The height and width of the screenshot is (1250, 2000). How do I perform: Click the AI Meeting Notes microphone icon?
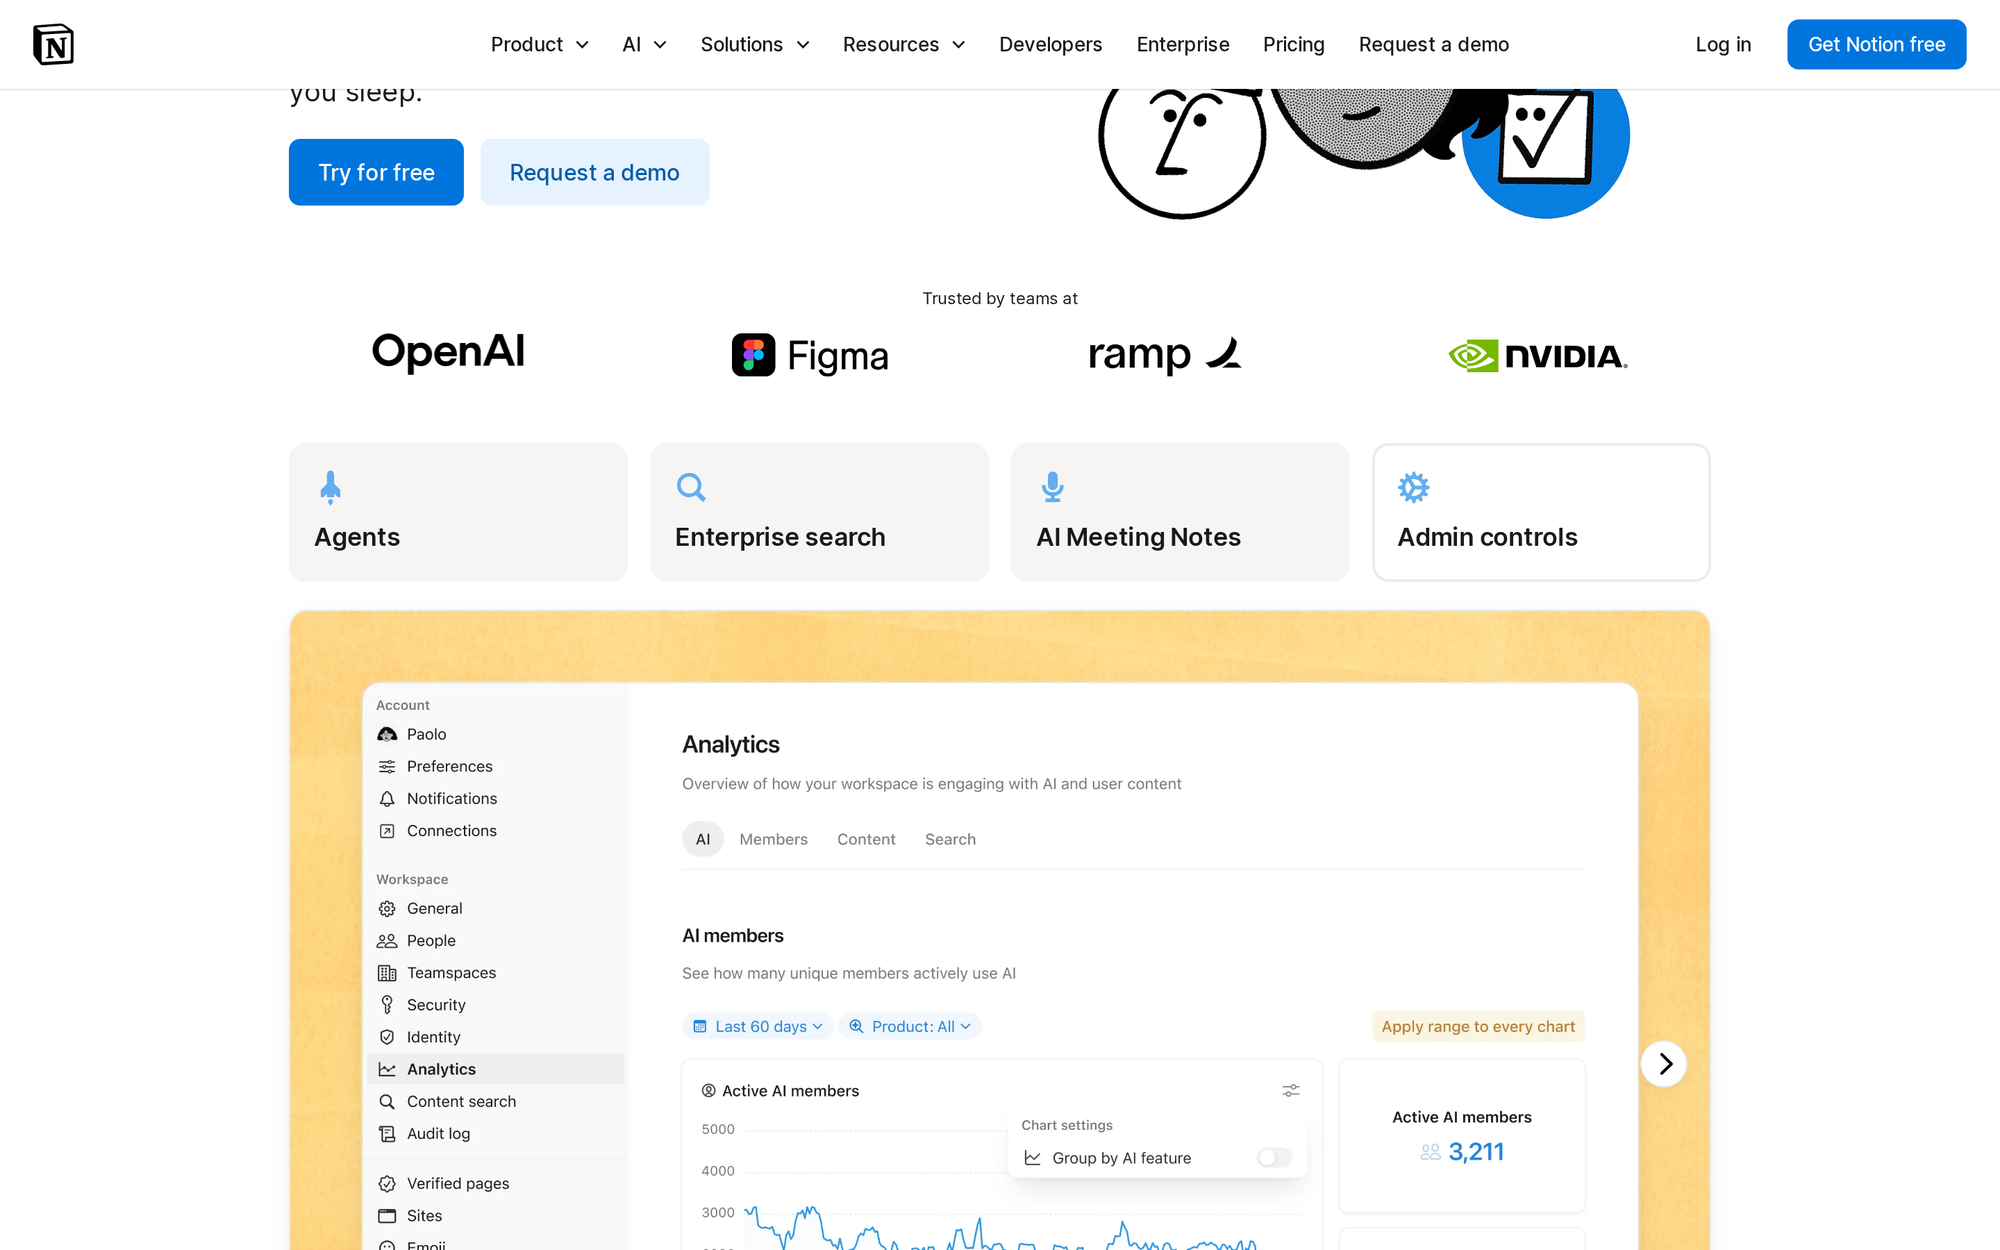[x=1052, y=487]
